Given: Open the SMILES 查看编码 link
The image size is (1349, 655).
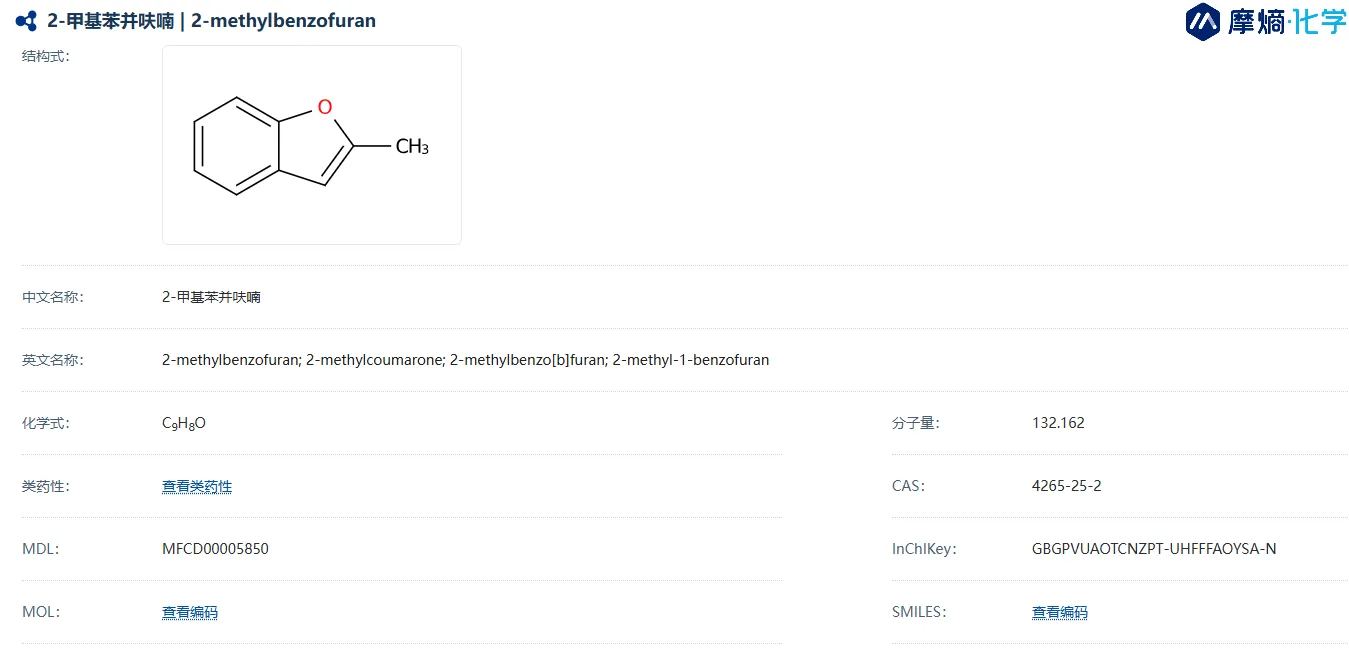Looking at the screenshot, I should tap(1060, 613).
